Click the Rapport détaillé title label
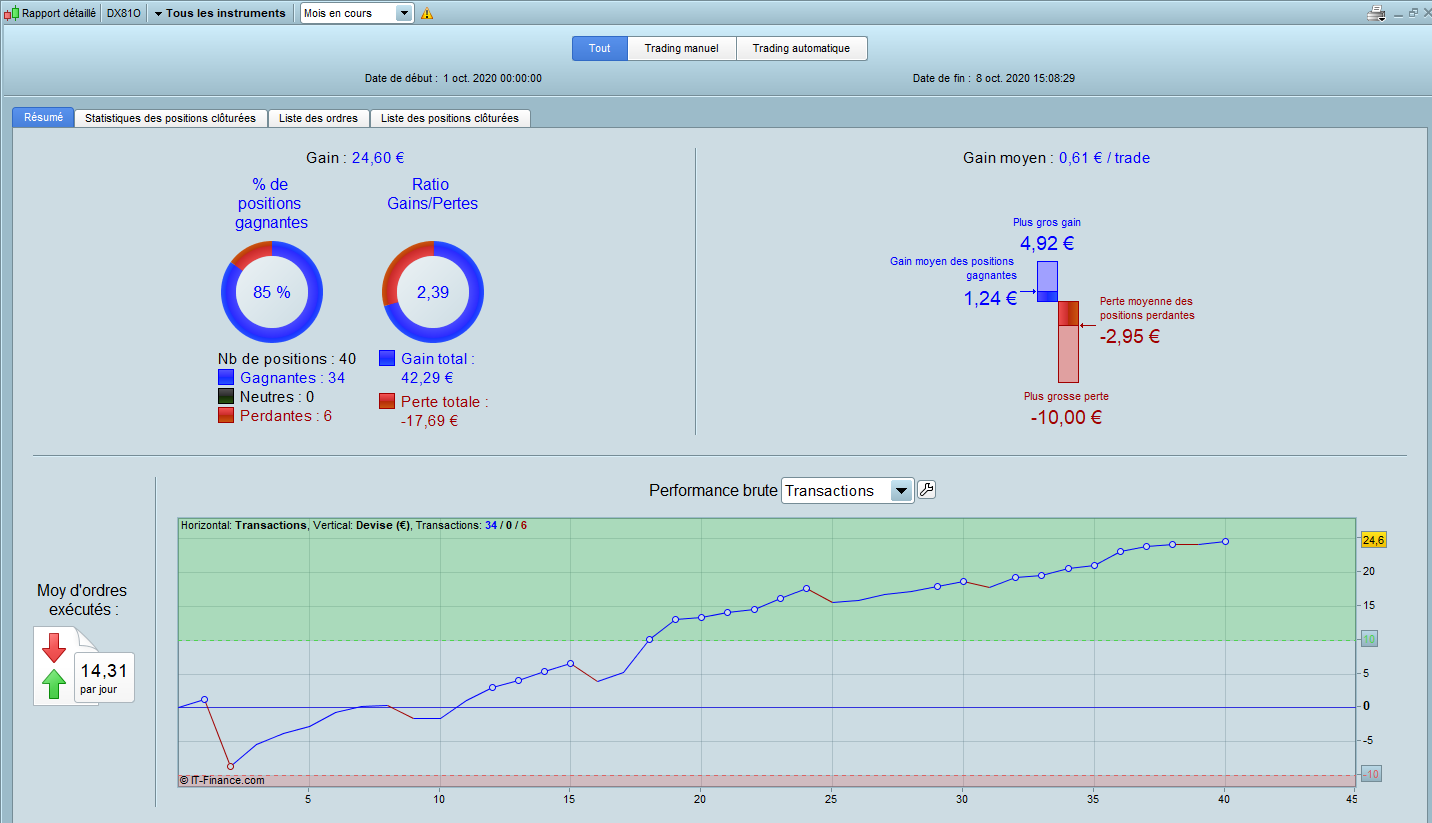Screen dimensions: 1432x823 (x=59, y=14)
